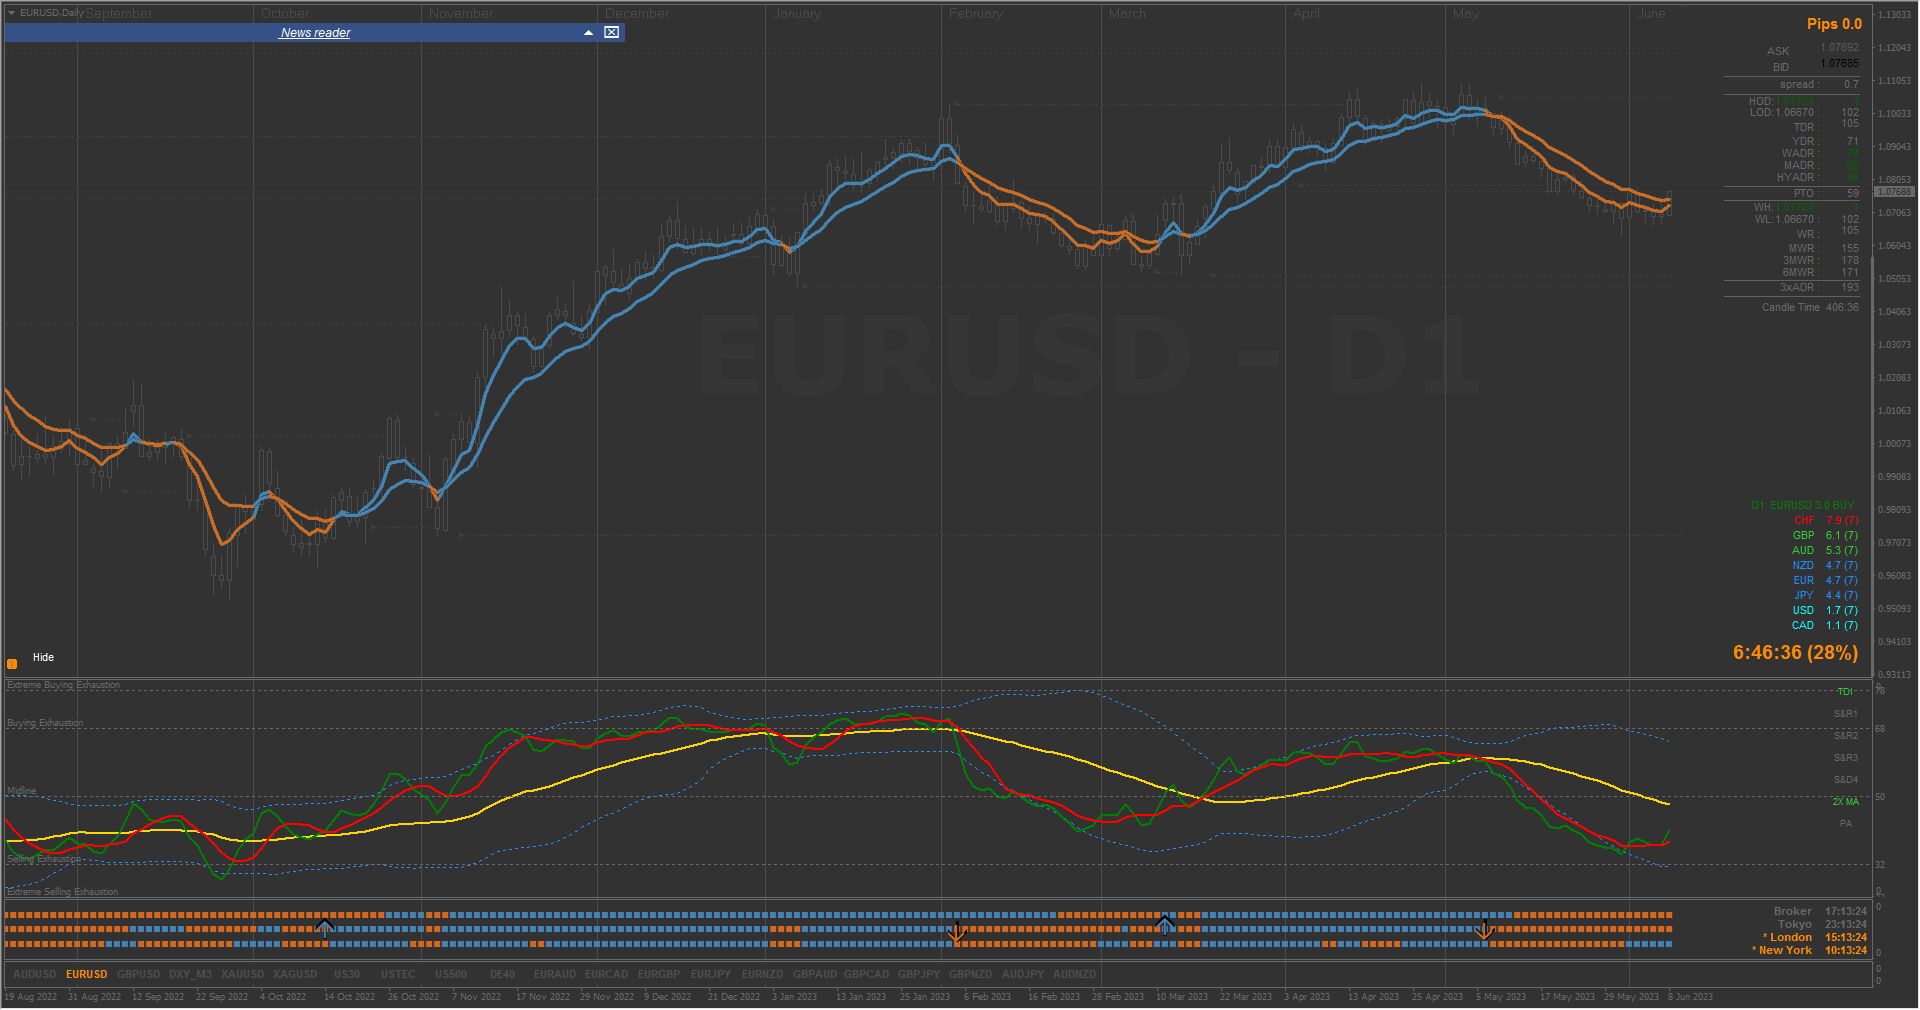Click the current price marker on scale

click(x=1894, y=192)
